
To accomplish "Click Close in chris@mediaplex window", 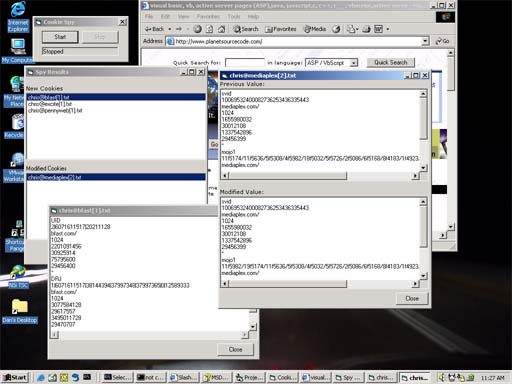I will coord(412,298).
